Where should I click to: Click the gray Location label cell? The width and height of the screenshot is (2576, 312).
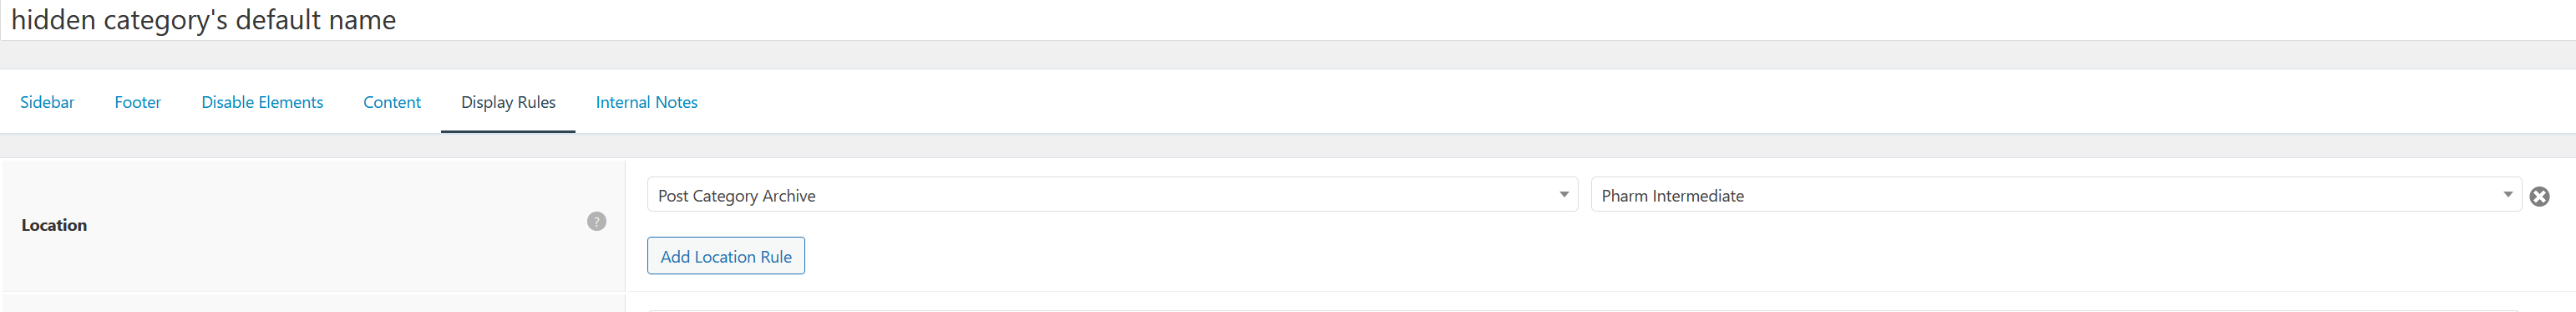(x=314, y=225)
